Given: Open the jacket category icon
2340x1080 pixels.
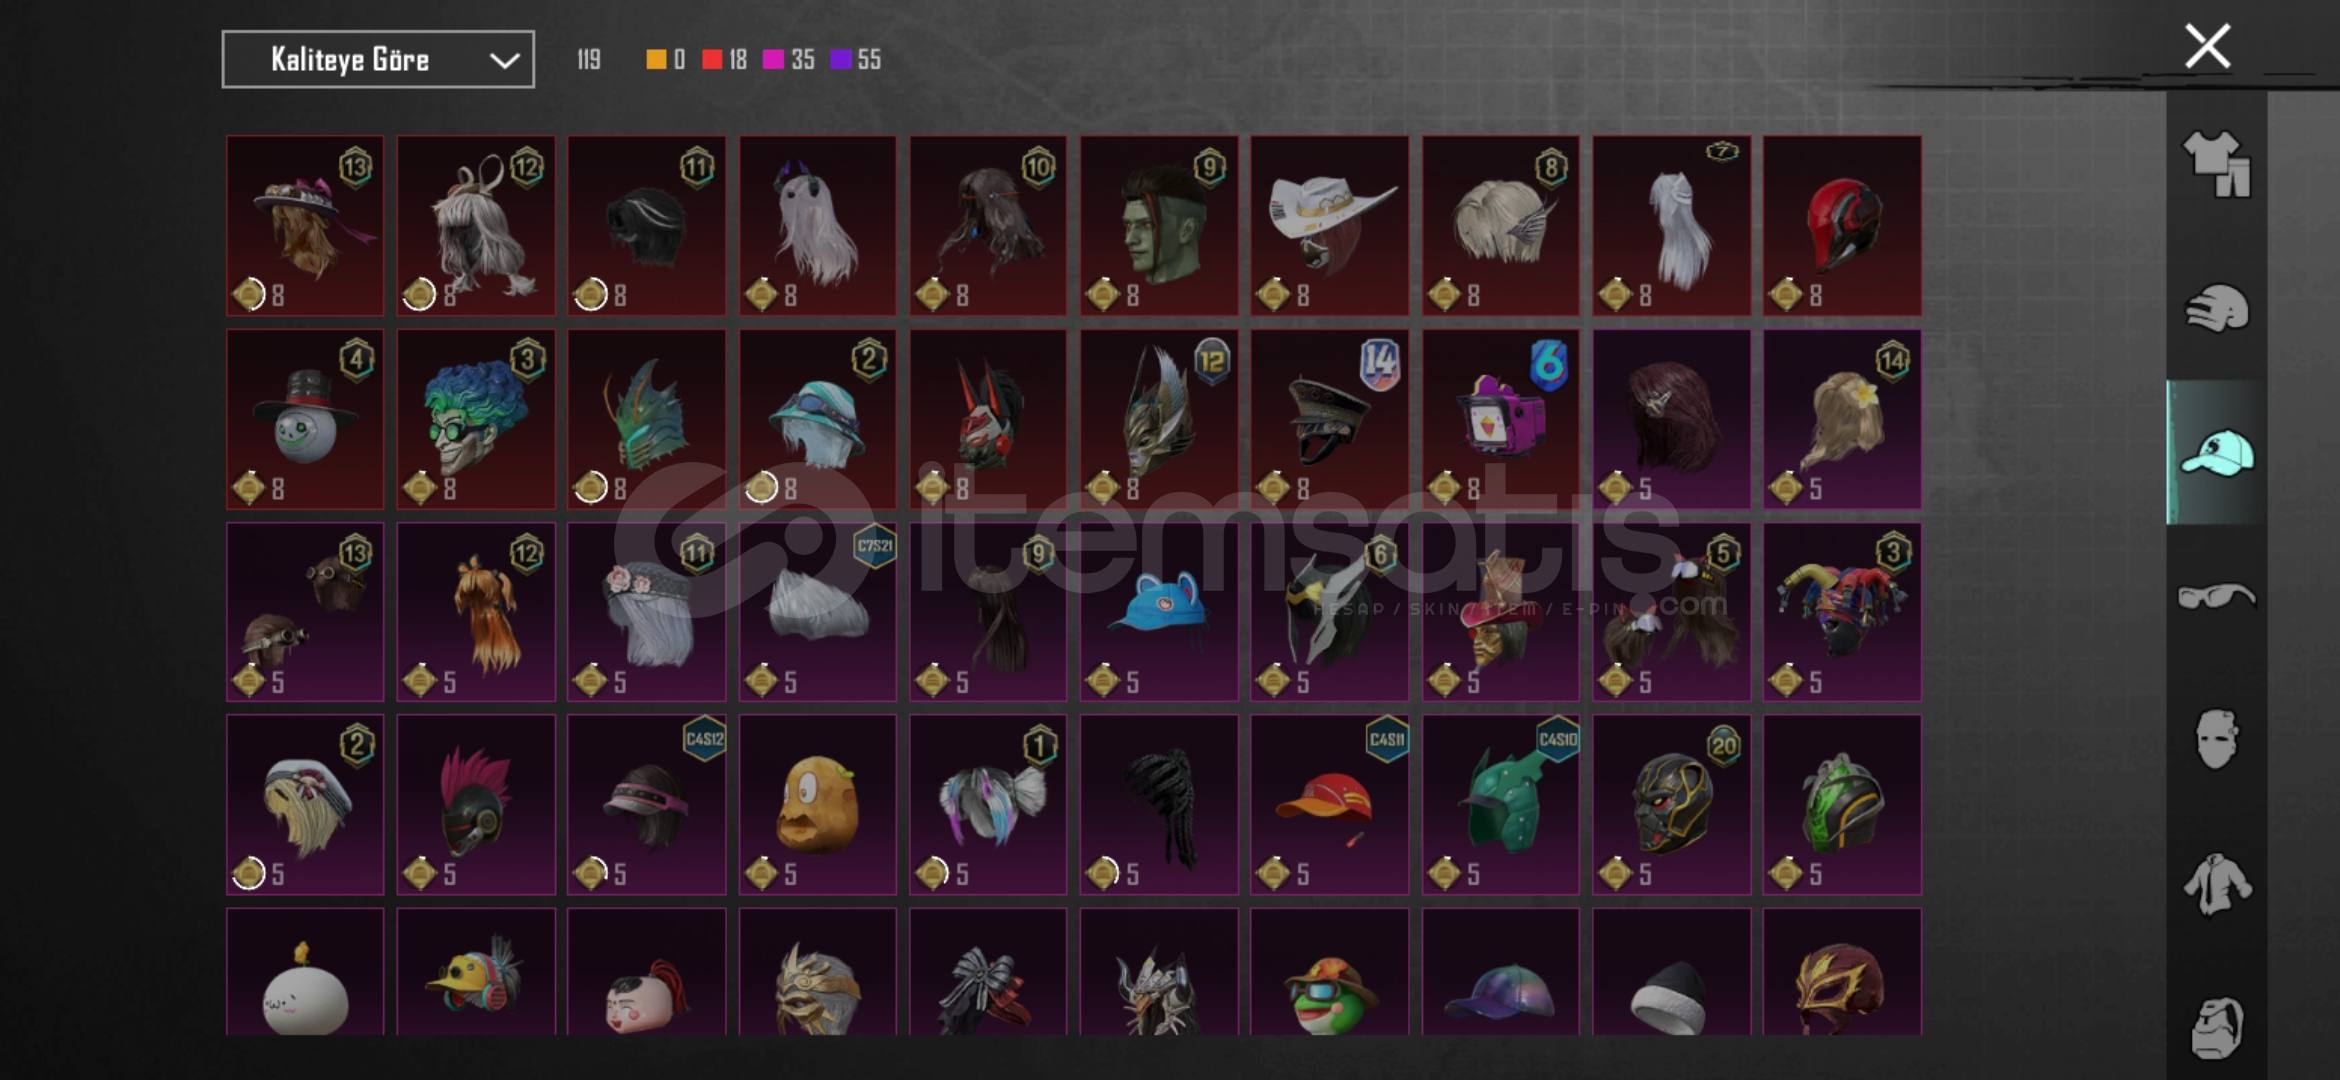Looking at the screenshot, I should (2216, 884).
